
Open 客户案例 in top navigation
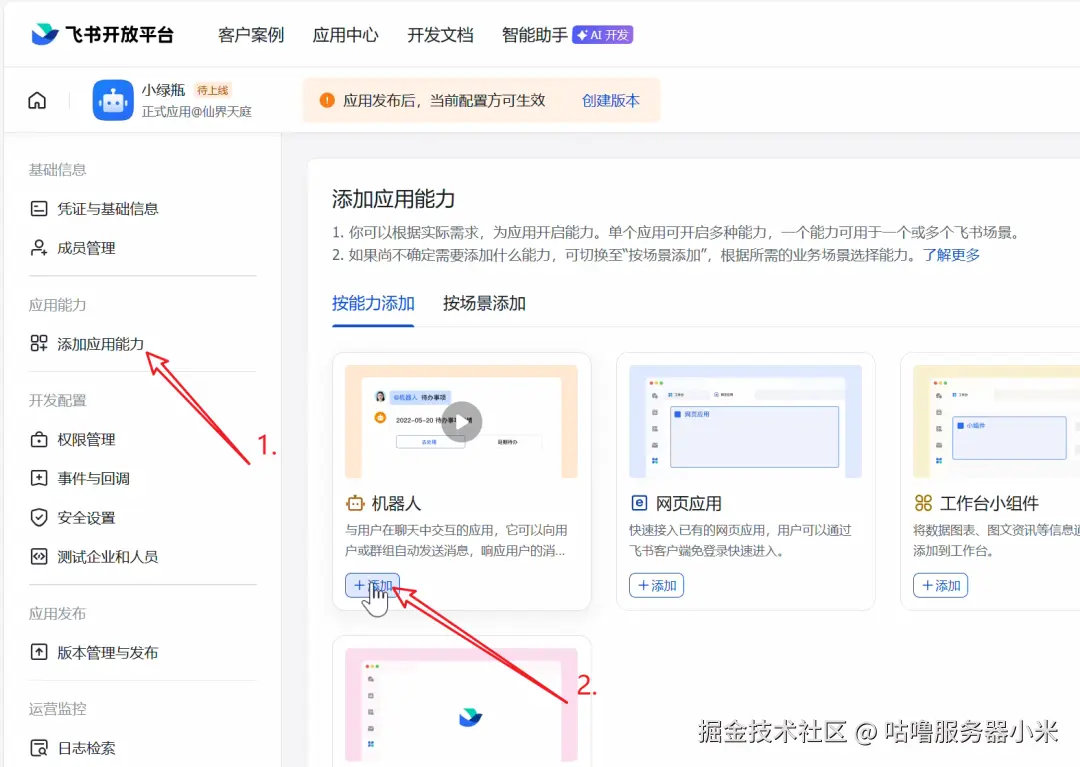[251, 35]
